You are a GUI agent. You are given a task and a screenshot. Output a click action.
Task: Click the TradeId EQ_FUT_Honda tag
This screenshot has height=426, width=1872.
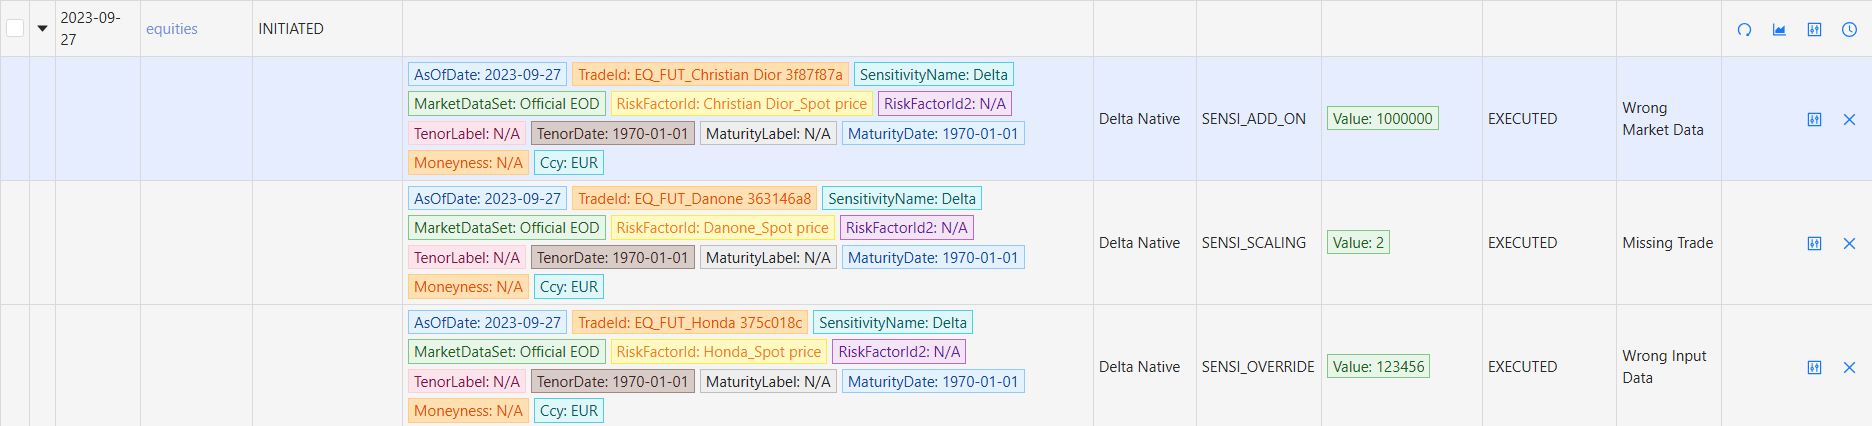pyautogui.click(x=690, y=323)
